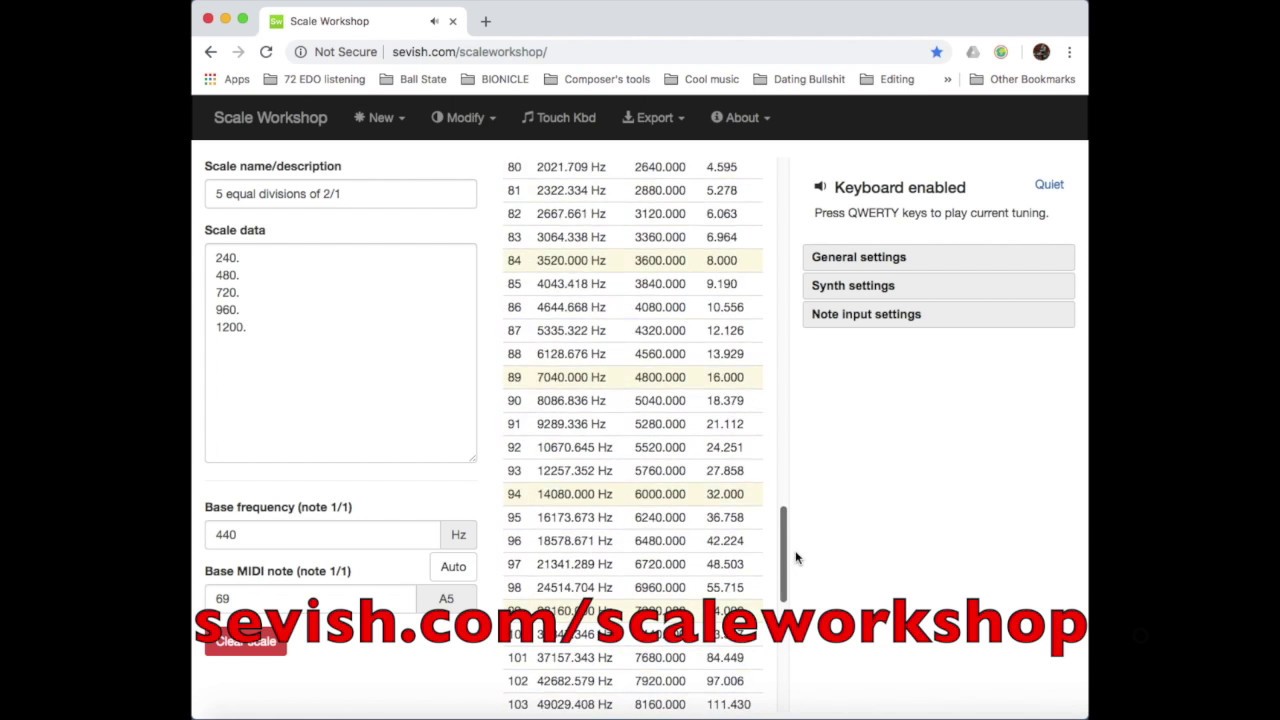
Task: Open the Modify dropdown menu
Action: click(463, 118)
